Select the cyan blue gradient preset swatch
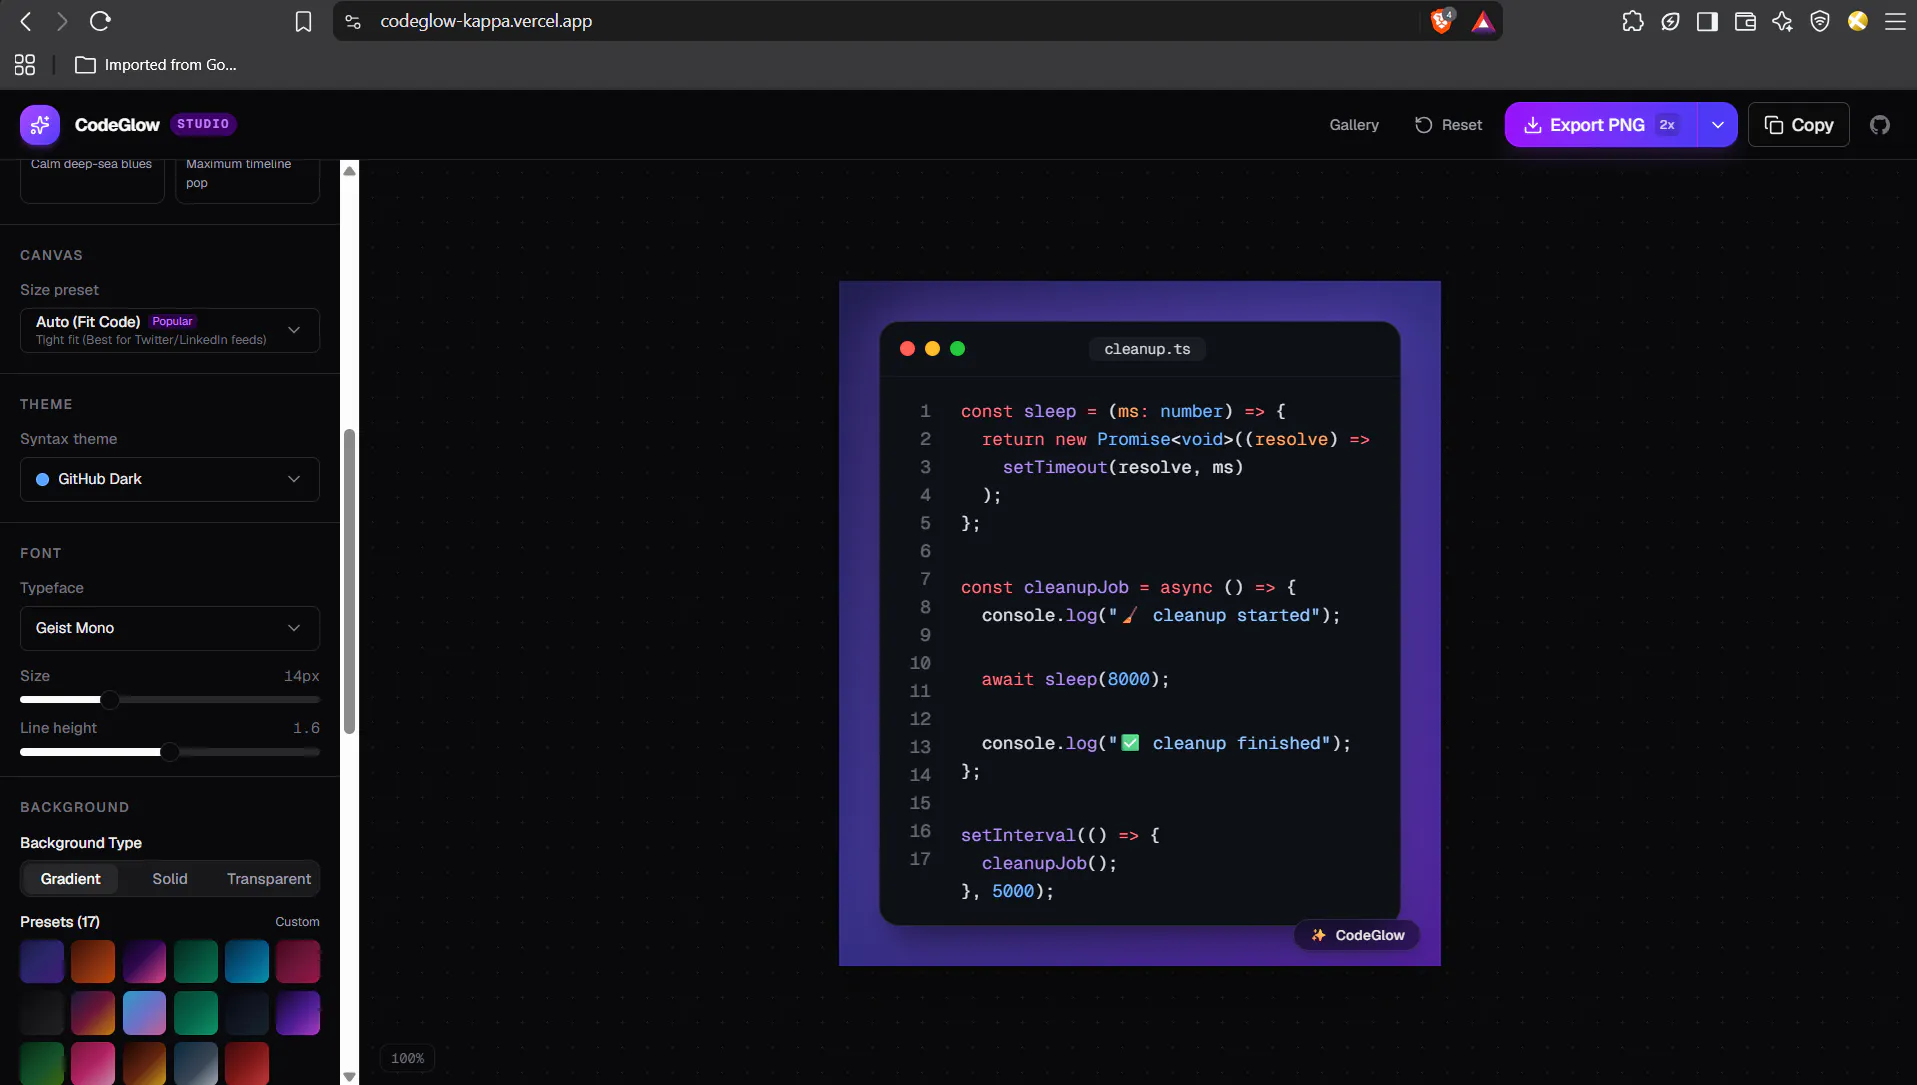This screenshot has width=1917, height=1085. (247, 962)
